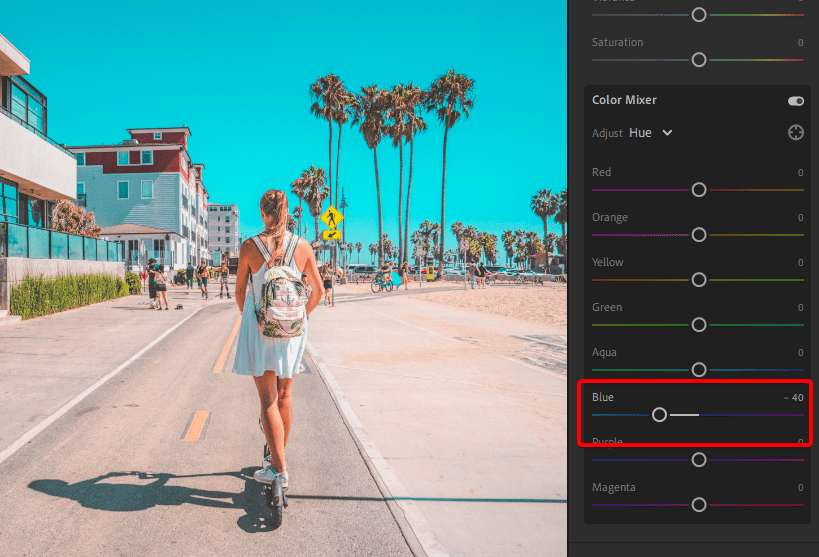Click the Green hue slider handle
This screenshot has height=557, width=819.
pos(699,324)
